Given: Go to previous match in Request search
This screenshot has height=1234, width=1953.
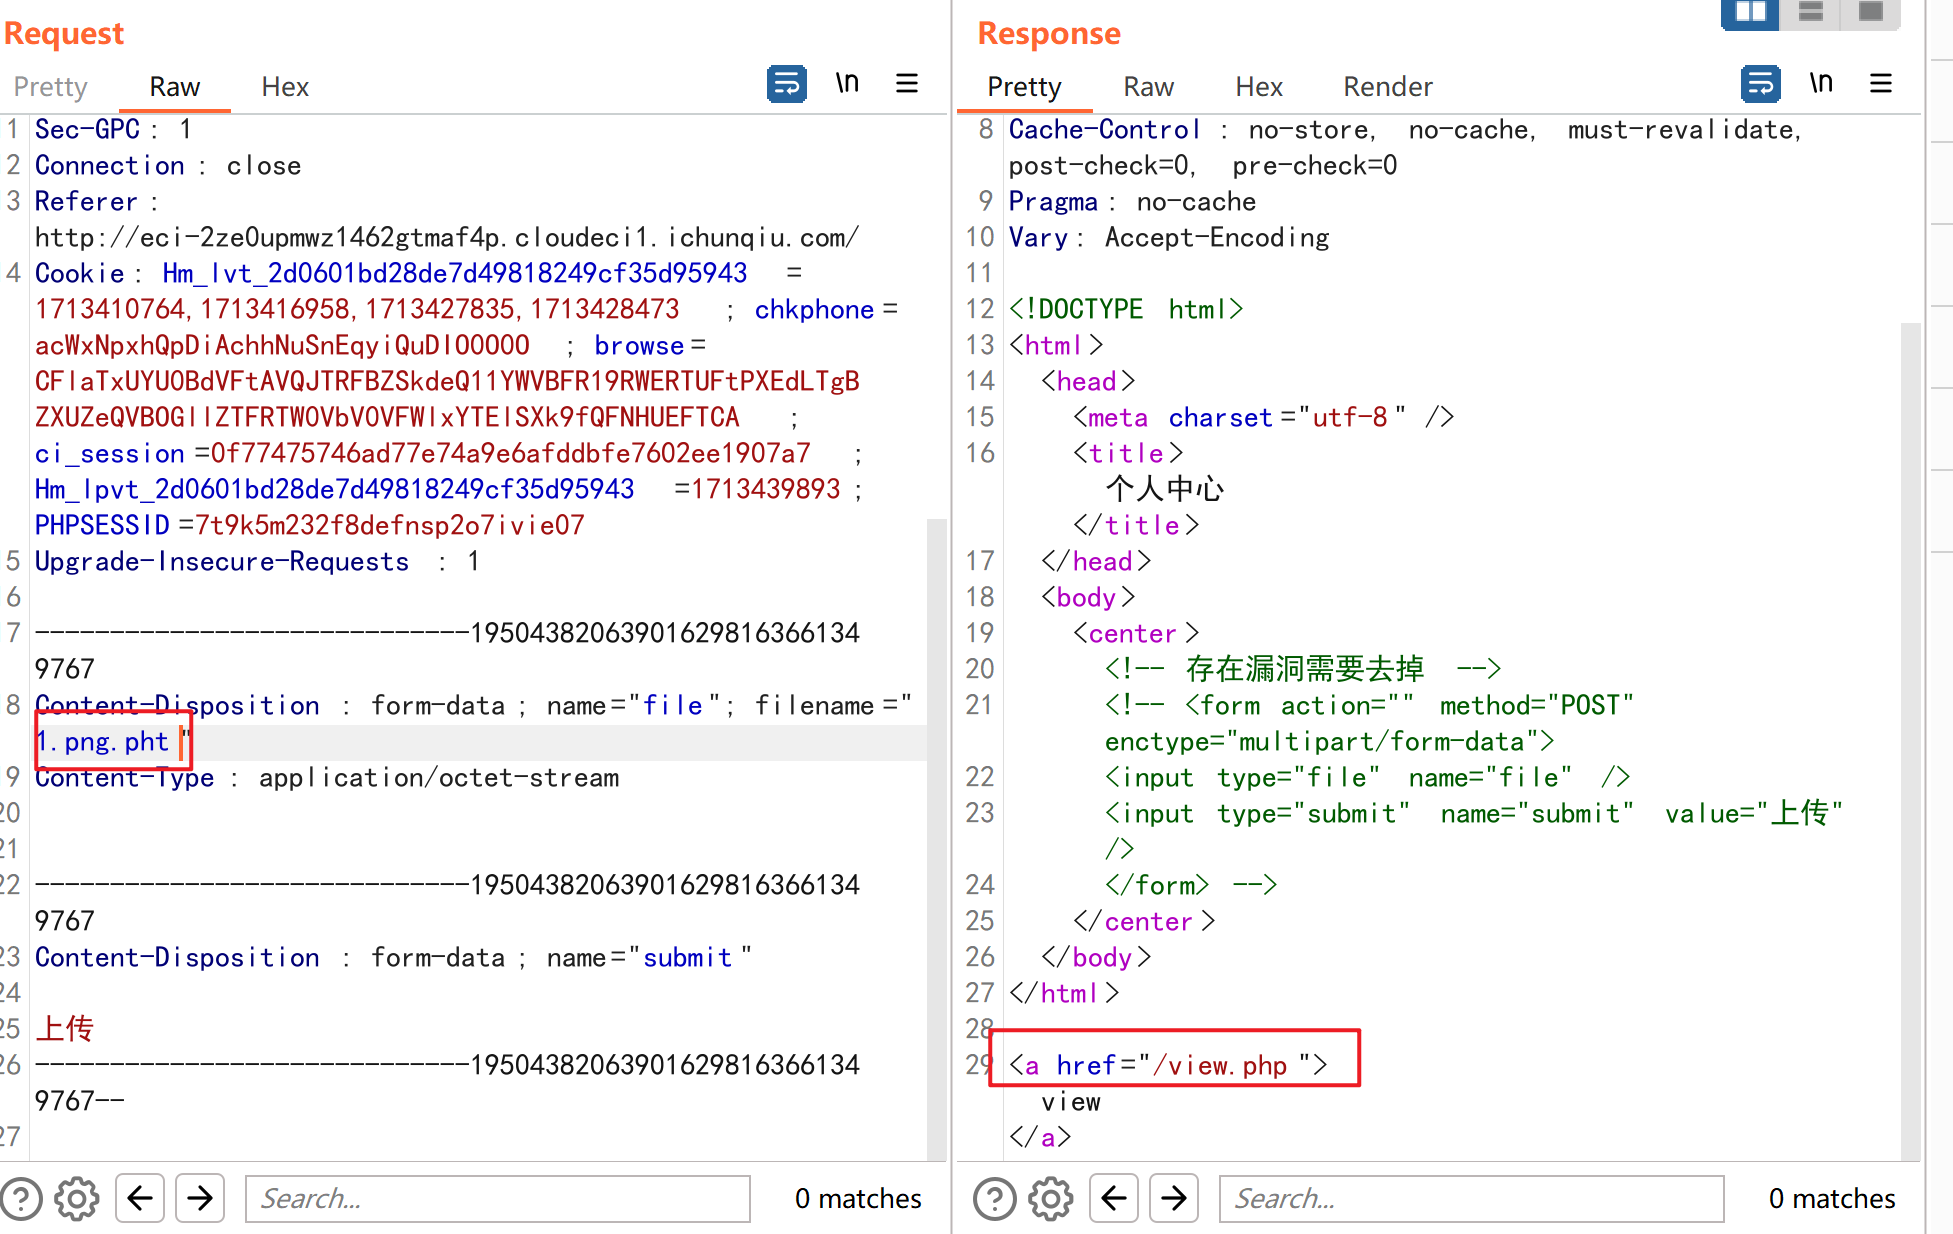Looking at the screenshot, I should (140, 1198).
